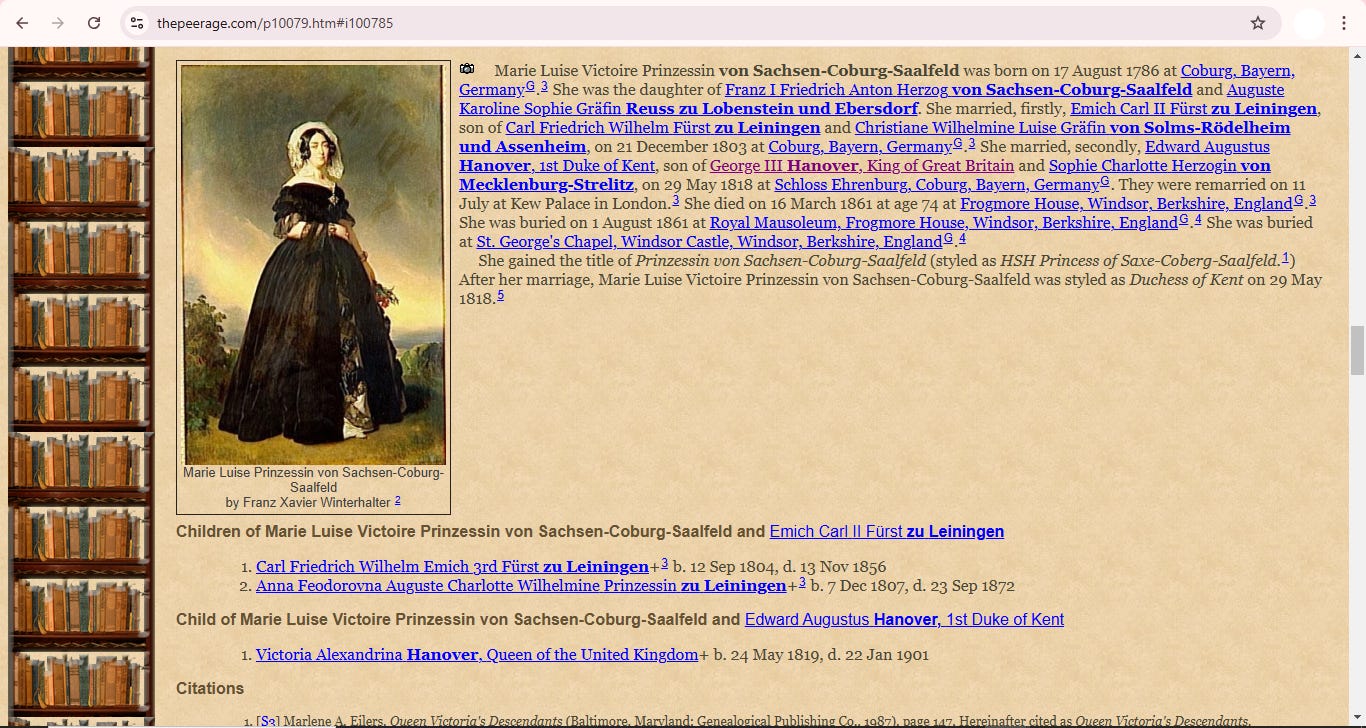Open G map link after Schloss Ehrenburg
The image size is (1366, 728).
point(1105,181)
